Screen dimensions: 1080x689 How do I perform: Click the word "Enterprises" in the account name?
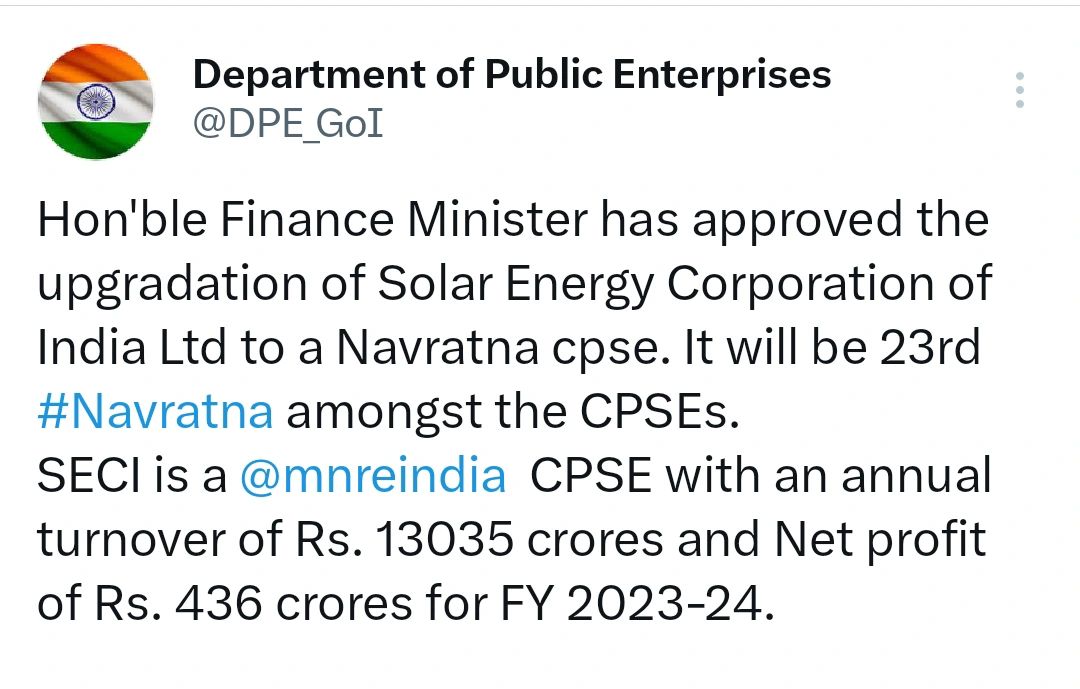click(722, 76)
